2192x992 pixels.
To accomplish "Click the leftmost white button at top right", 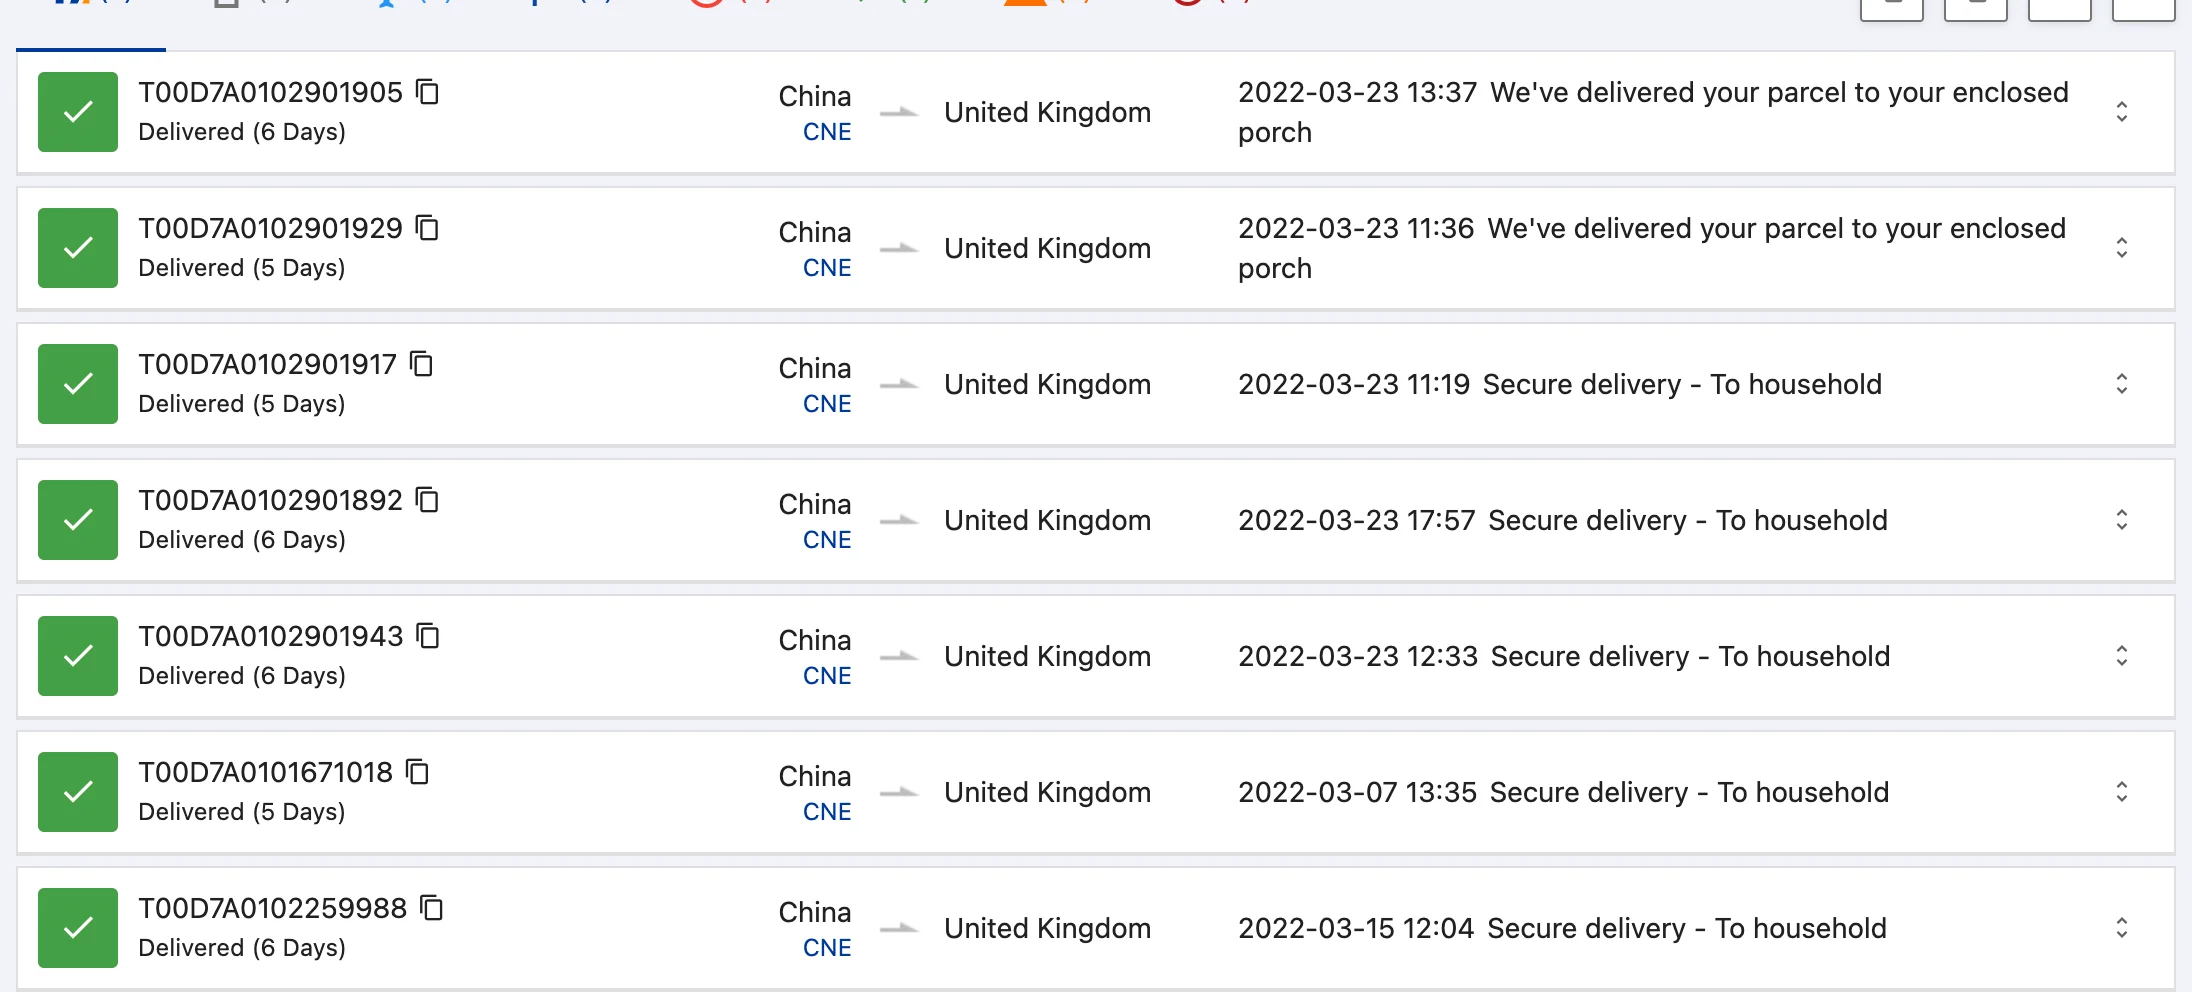I will (1891, 8).
